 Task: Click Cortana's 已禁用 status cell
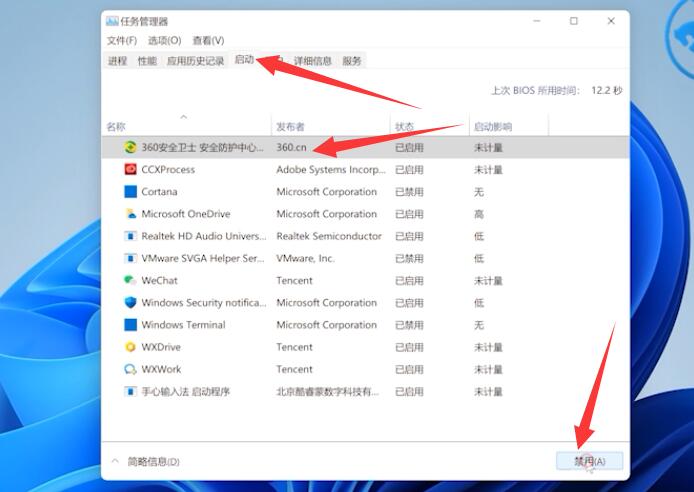coord(409,192)
